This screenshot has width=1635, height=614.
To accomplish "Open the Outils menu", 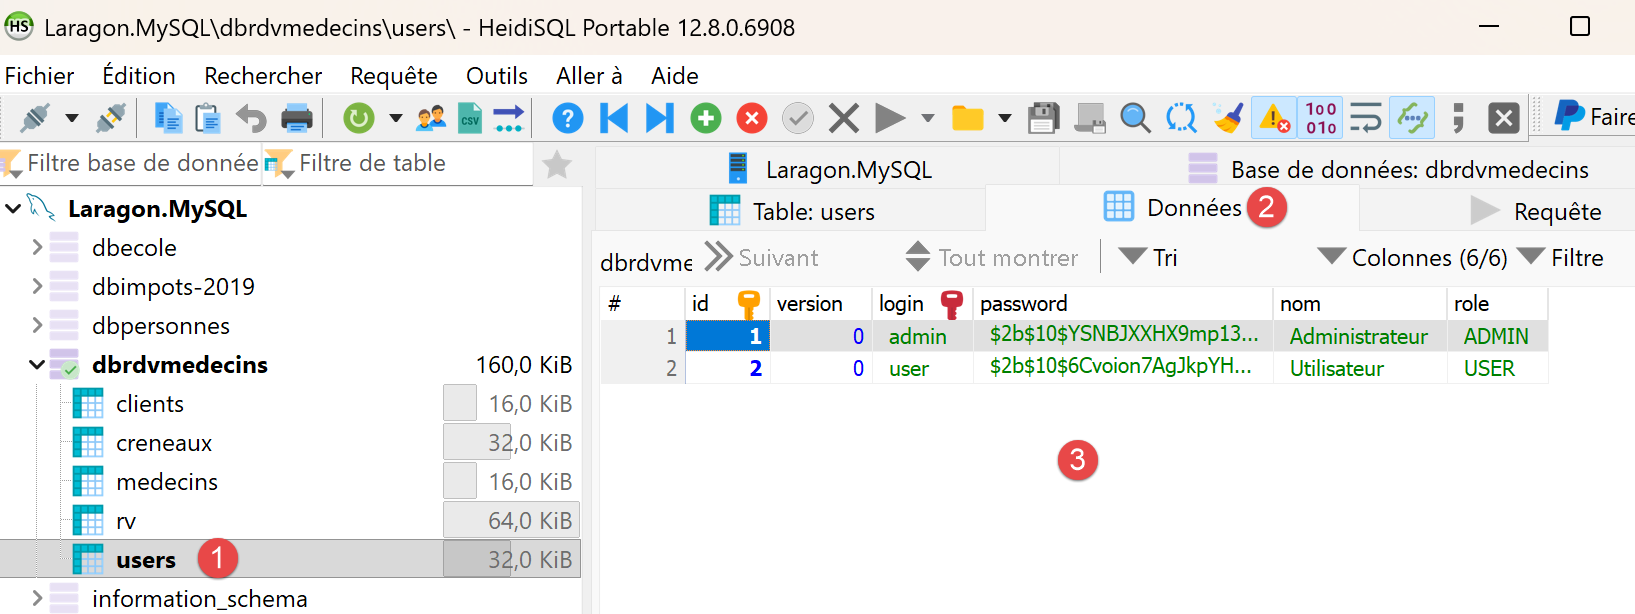I will (x=497, y=76).
